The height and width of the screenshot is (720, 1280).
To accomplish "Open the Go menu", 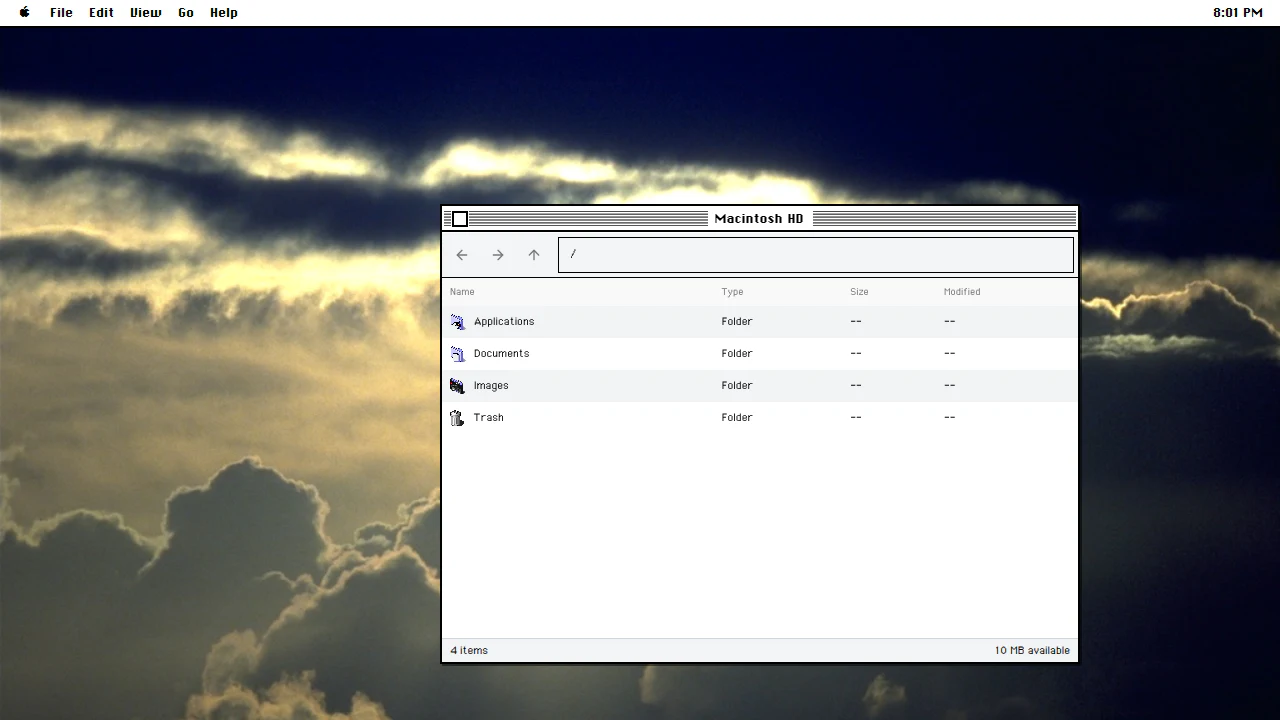I will pos(186,13).
